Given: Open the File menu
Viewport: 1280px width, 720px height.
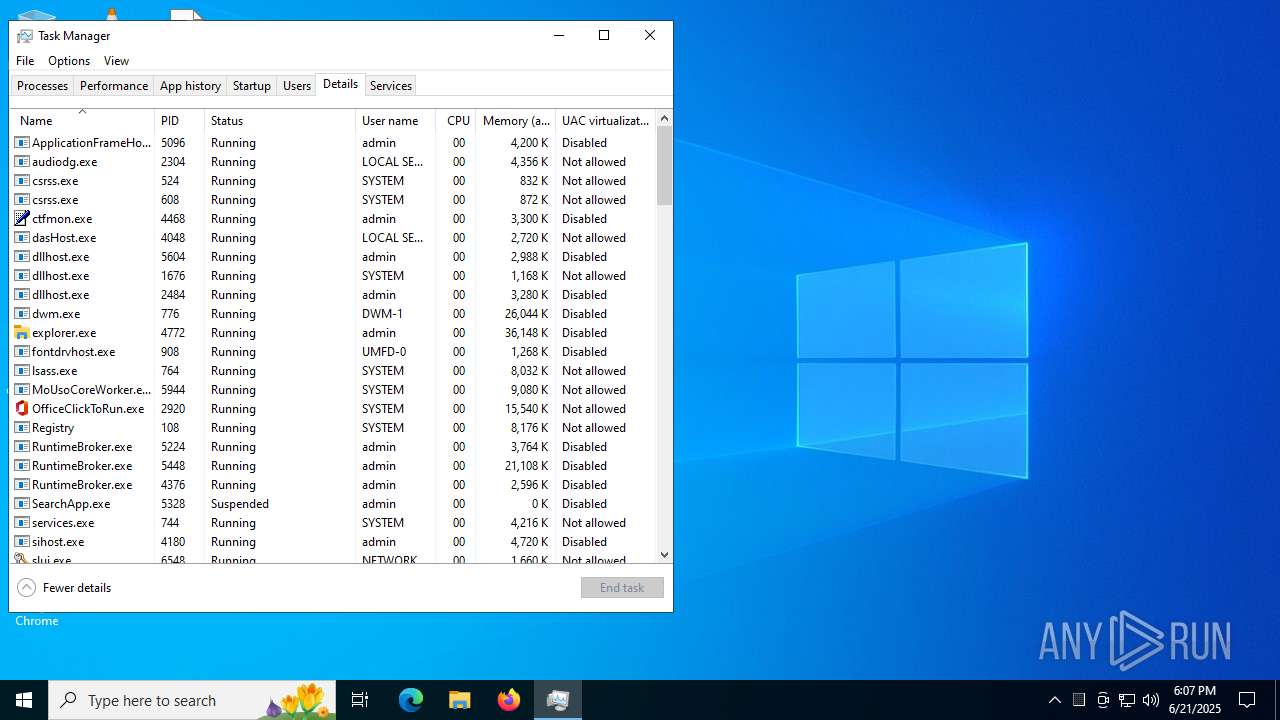Looking at the screenshot, I should (25, 61).
